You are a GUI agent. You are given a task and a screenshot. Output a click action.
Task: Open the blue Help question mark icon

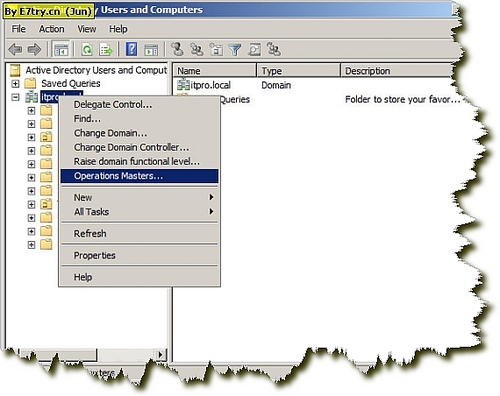[x=131, y=49]
